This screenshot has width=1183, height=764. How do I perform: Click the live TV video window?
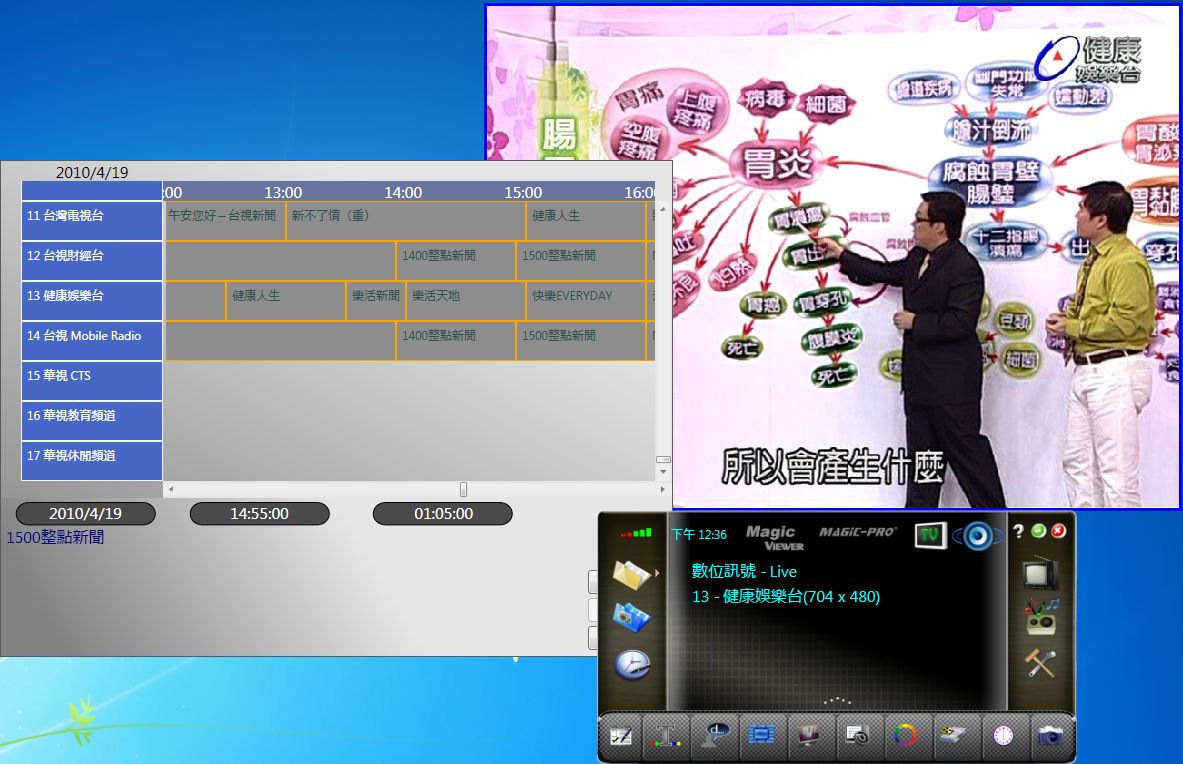pyautogui.click(x=833, y=256)
